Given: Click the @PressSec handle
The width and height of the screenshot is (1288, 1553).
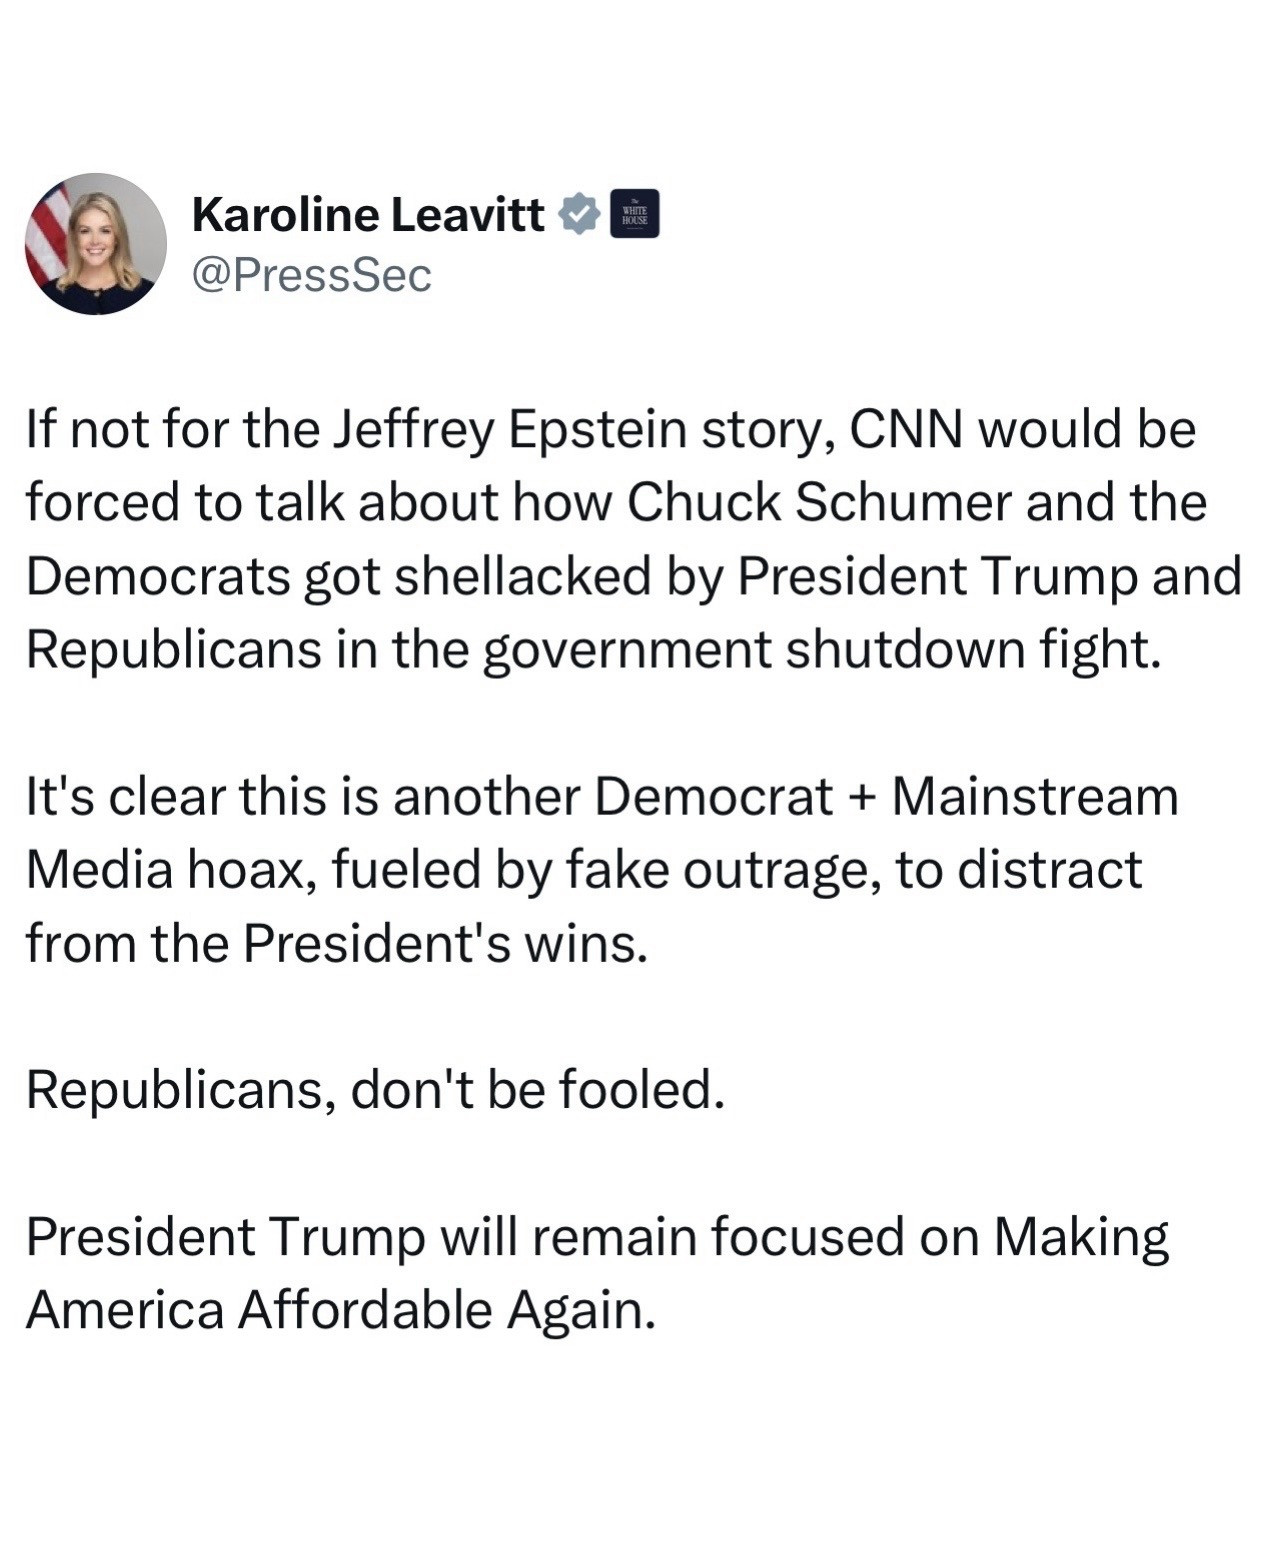Looking at the screenshot, I should (x=311, y=275).
